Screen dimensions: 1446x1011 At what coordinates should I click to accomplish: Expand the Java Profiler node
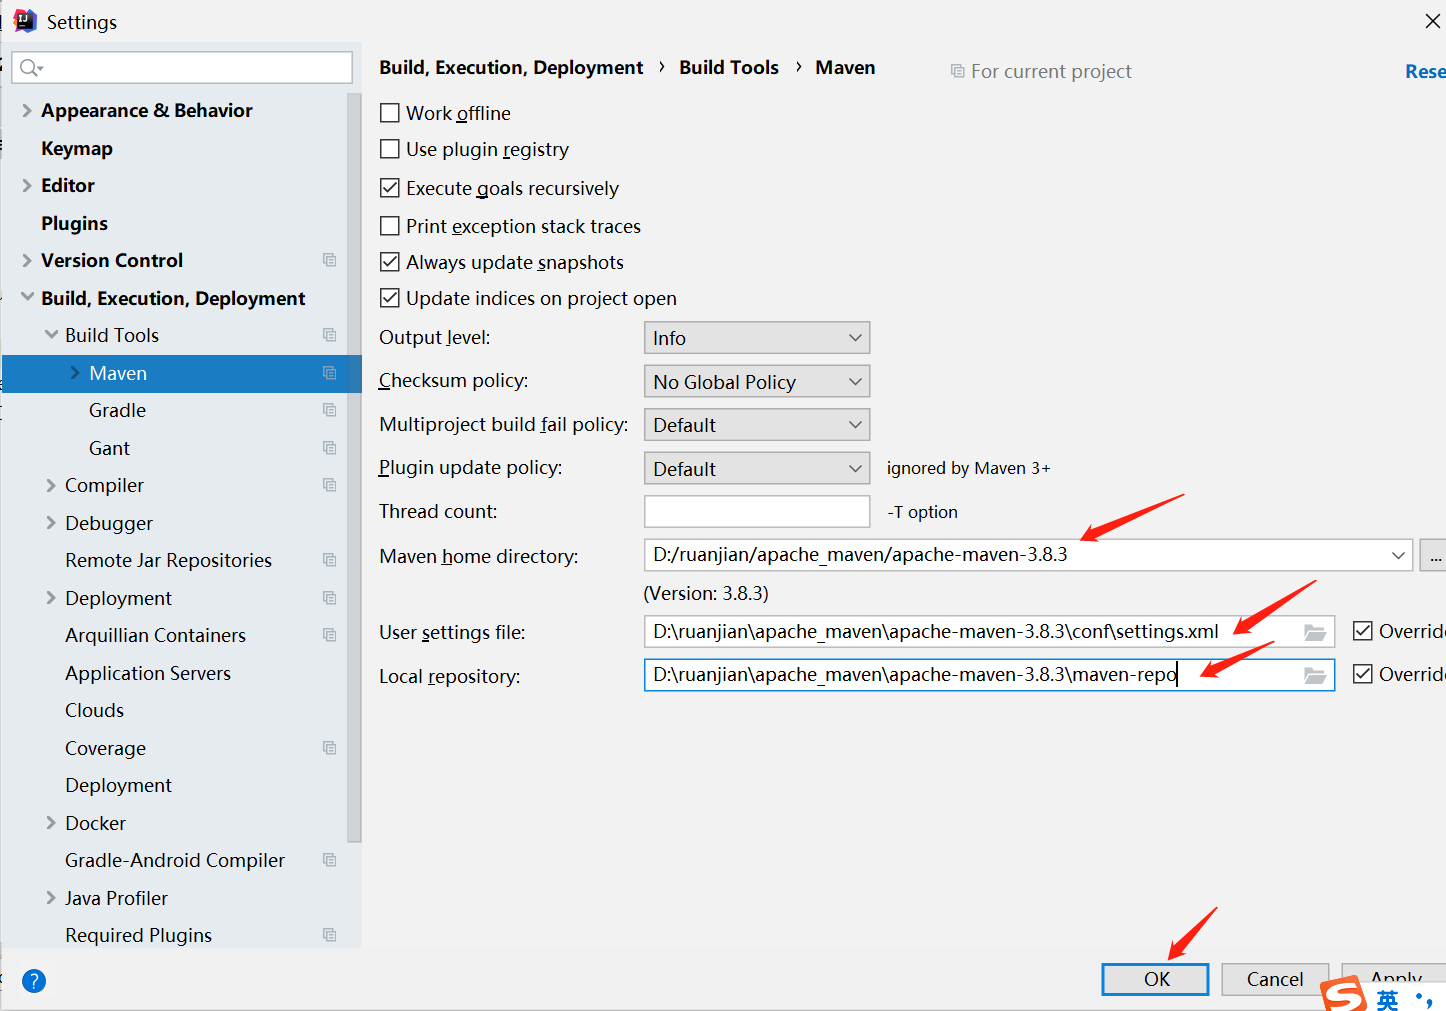click(x=51, y=898)
